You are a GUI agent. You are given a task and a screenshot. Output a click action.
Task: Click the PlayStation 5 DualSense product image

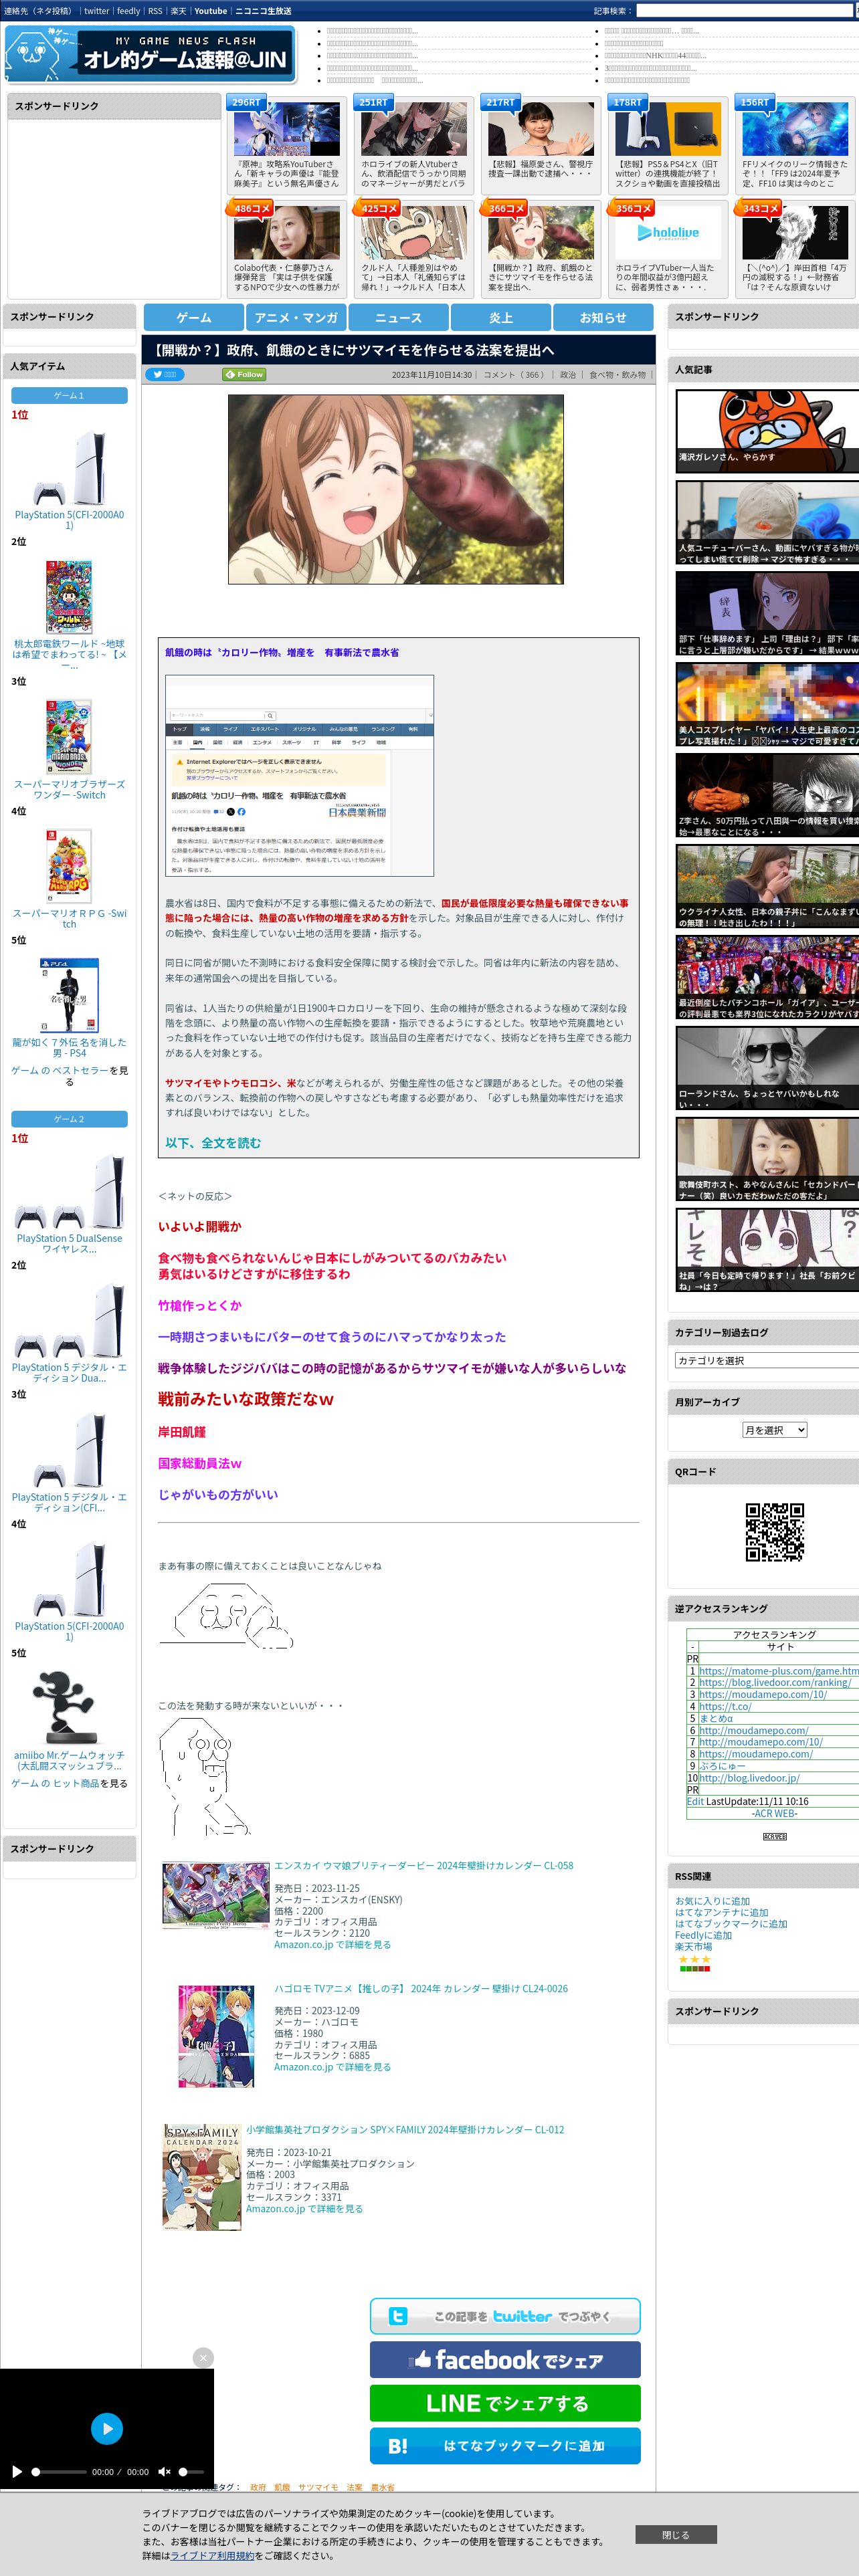pyautogui.click(x=69, y=1191)
